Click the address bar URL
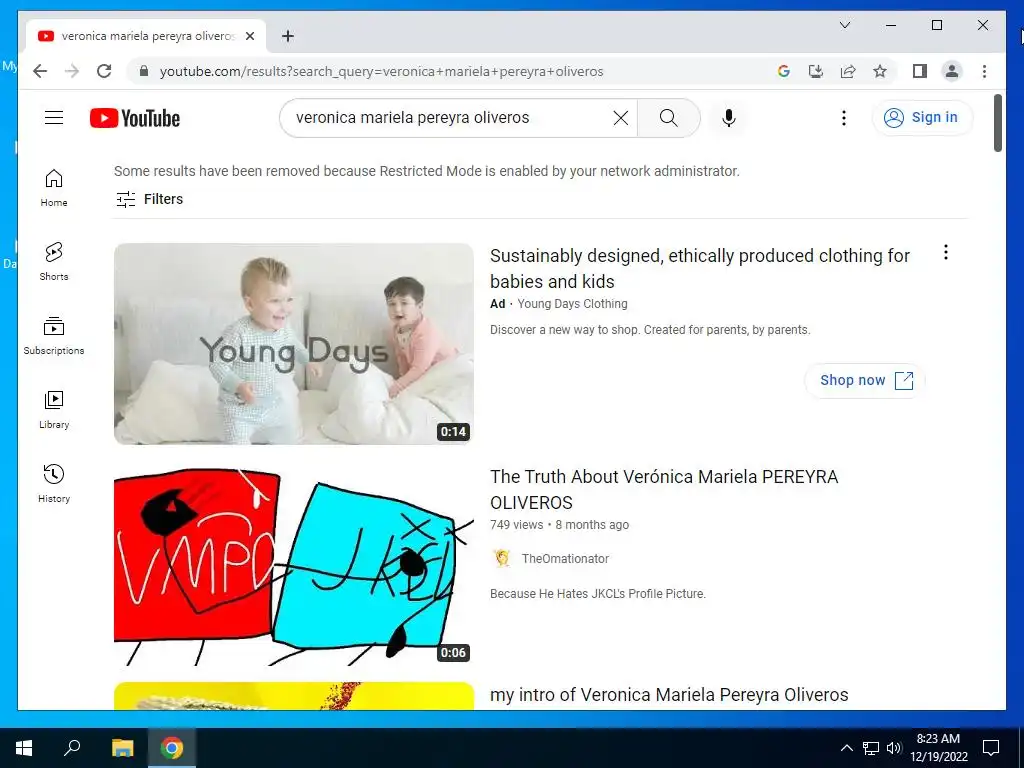The height and width of the screenshot is (768, 1024). click(381, 71)
